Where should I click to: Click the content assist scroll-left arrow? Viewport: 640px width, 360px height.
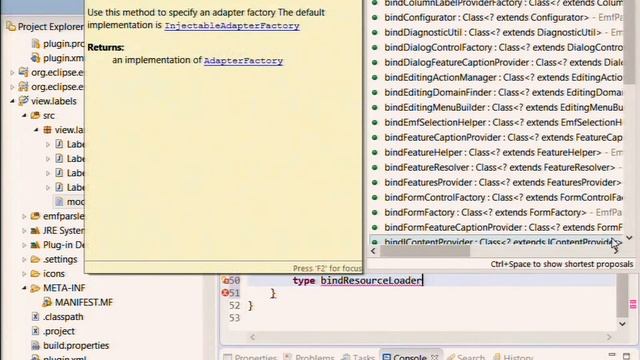point(373,251)
